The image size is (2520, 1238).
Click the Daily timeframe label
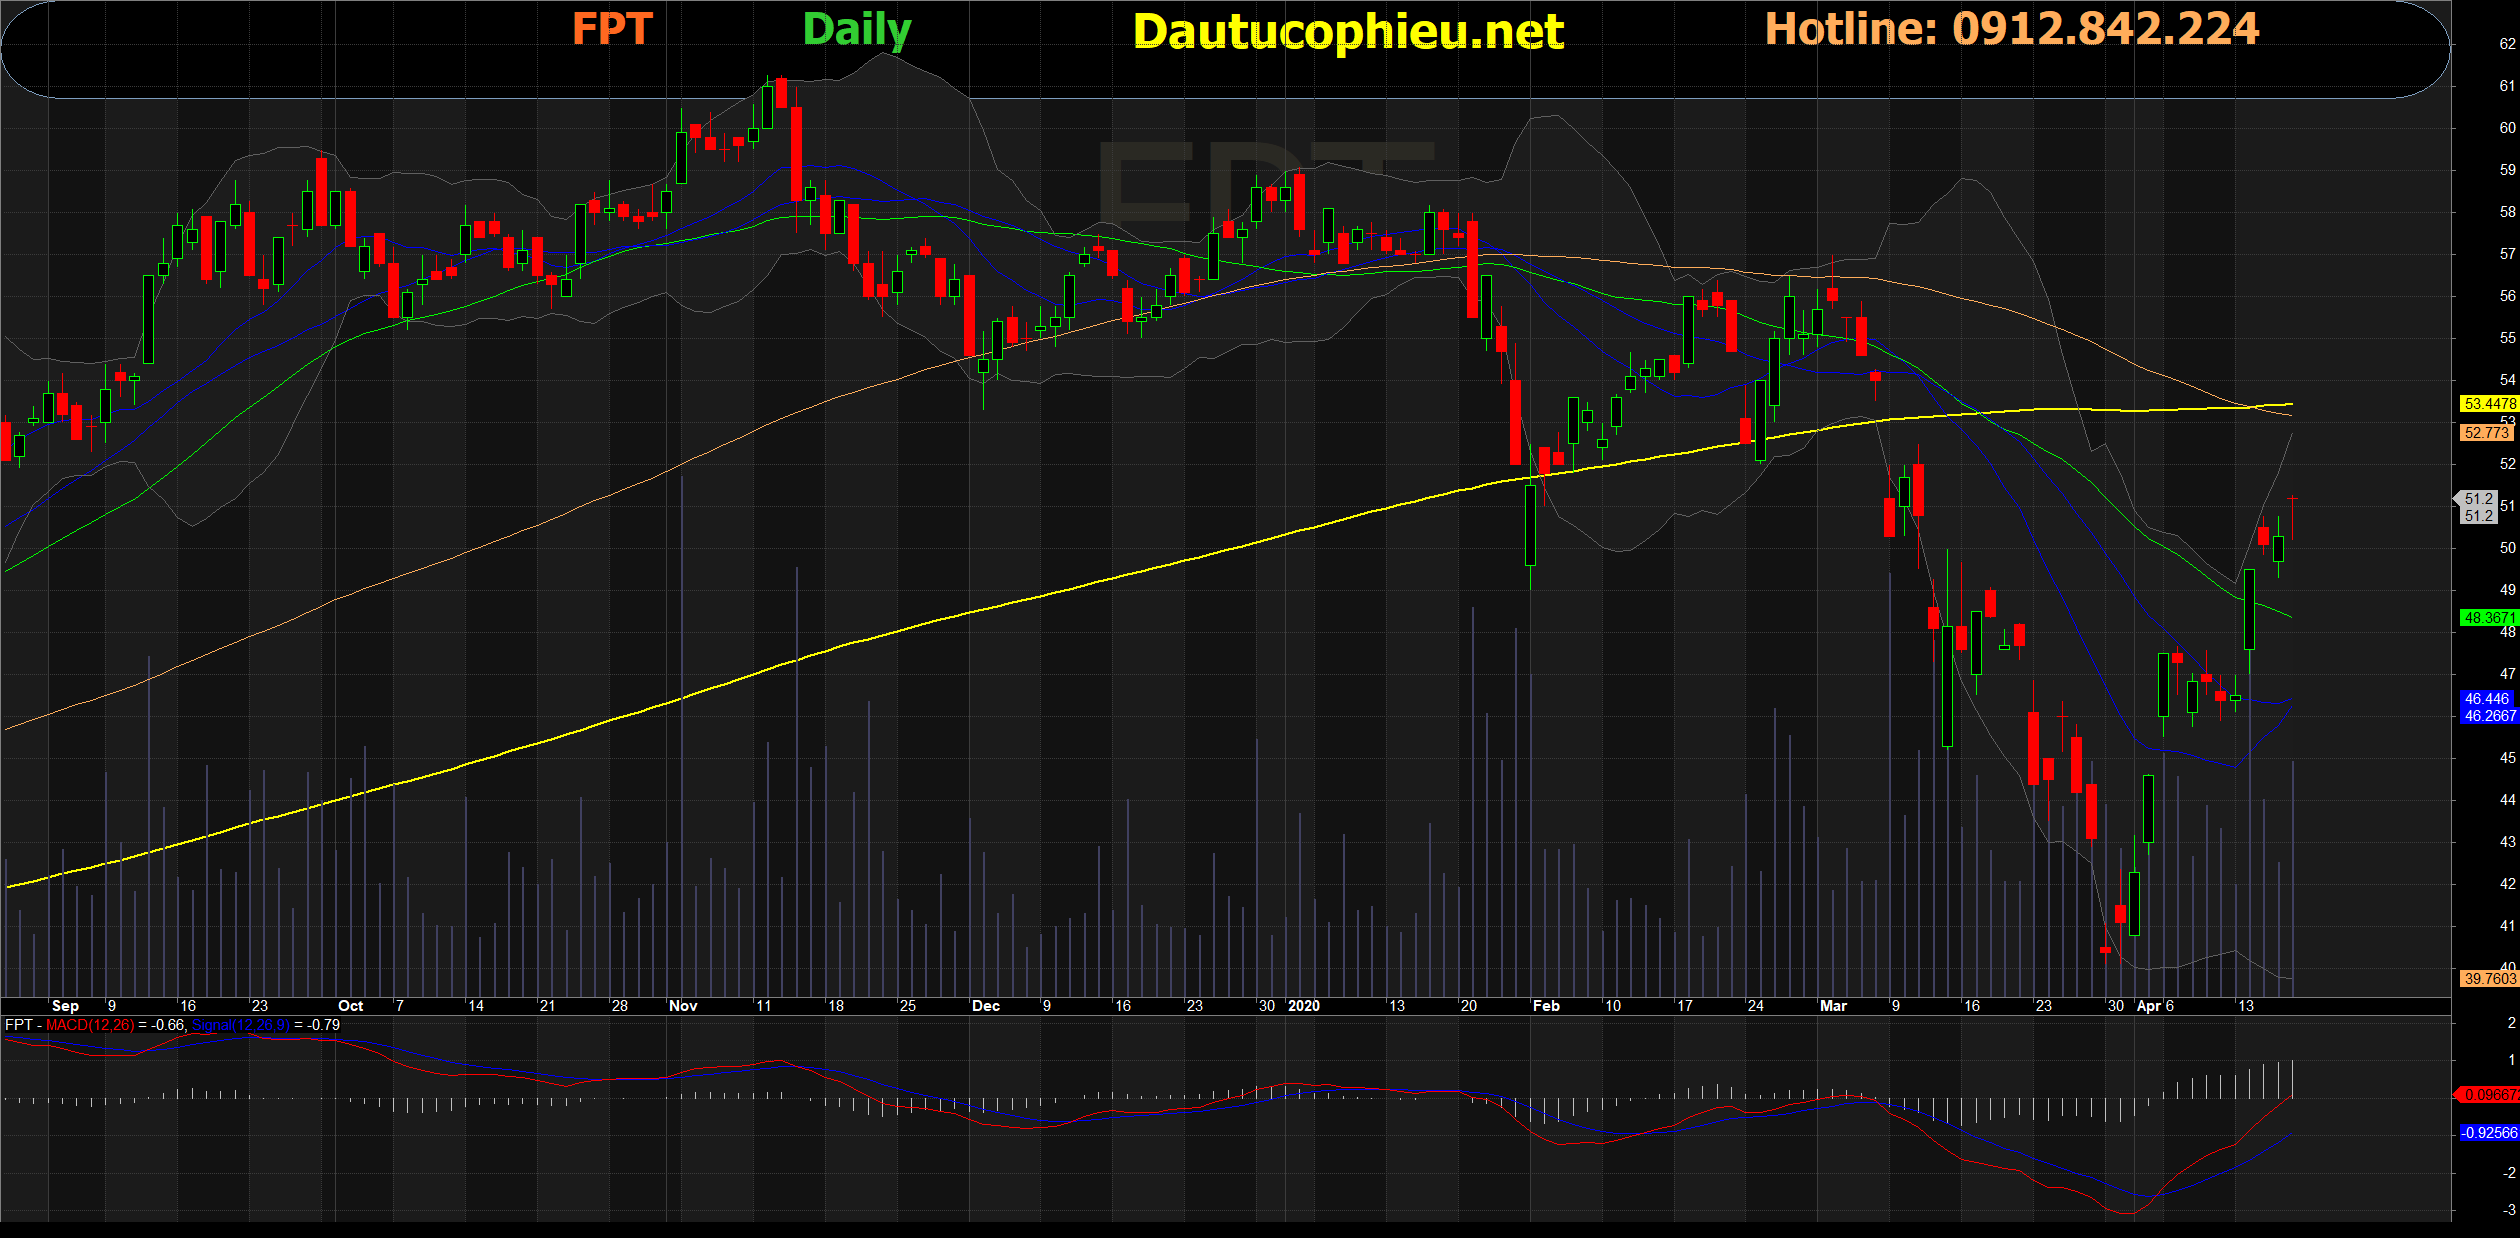click(857, 29)
